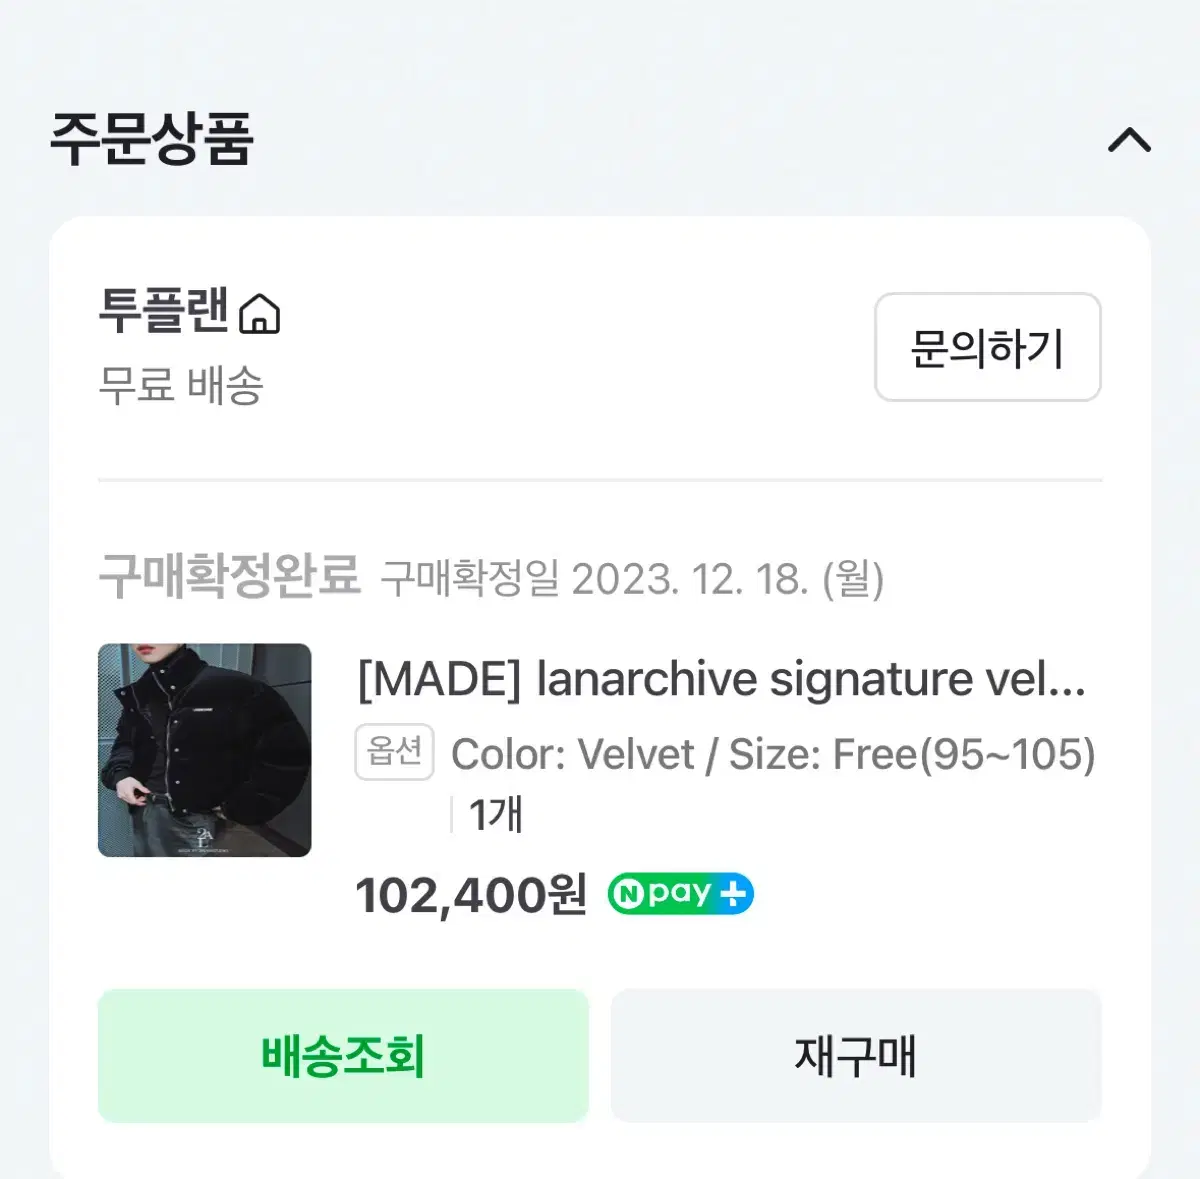Tap the 무료 배송 shipping label
The height and width of the screenshot is (1179, 1200).
(181, 384)
